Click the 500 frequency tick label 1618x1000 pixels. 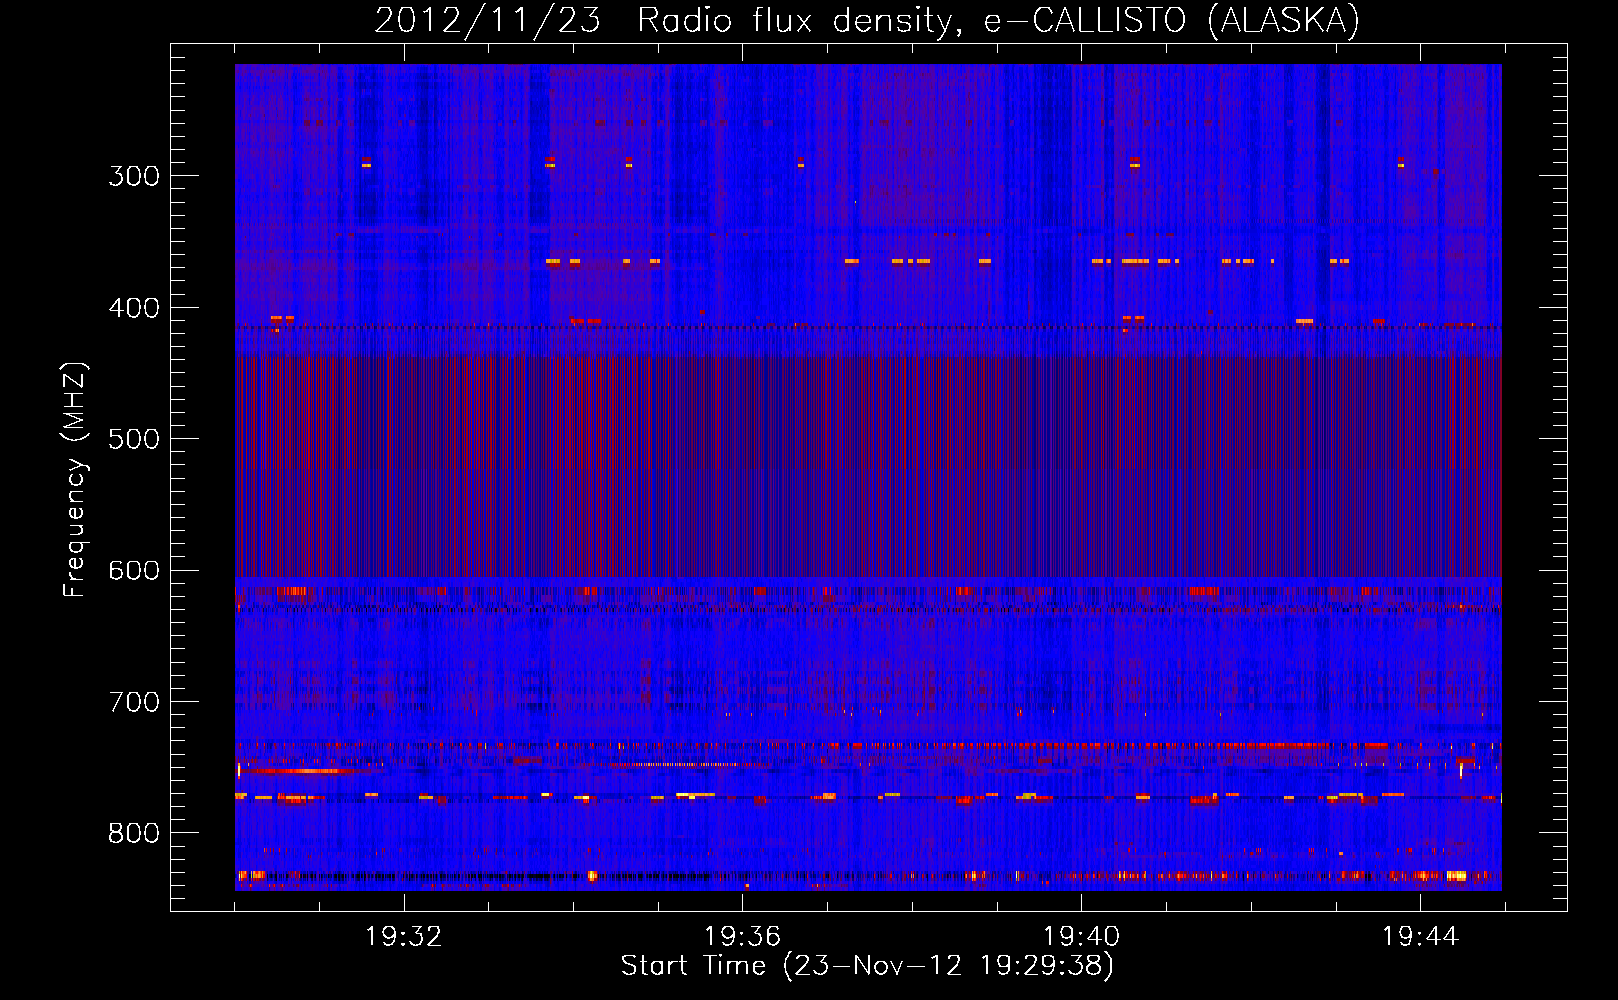click(134, 439)
